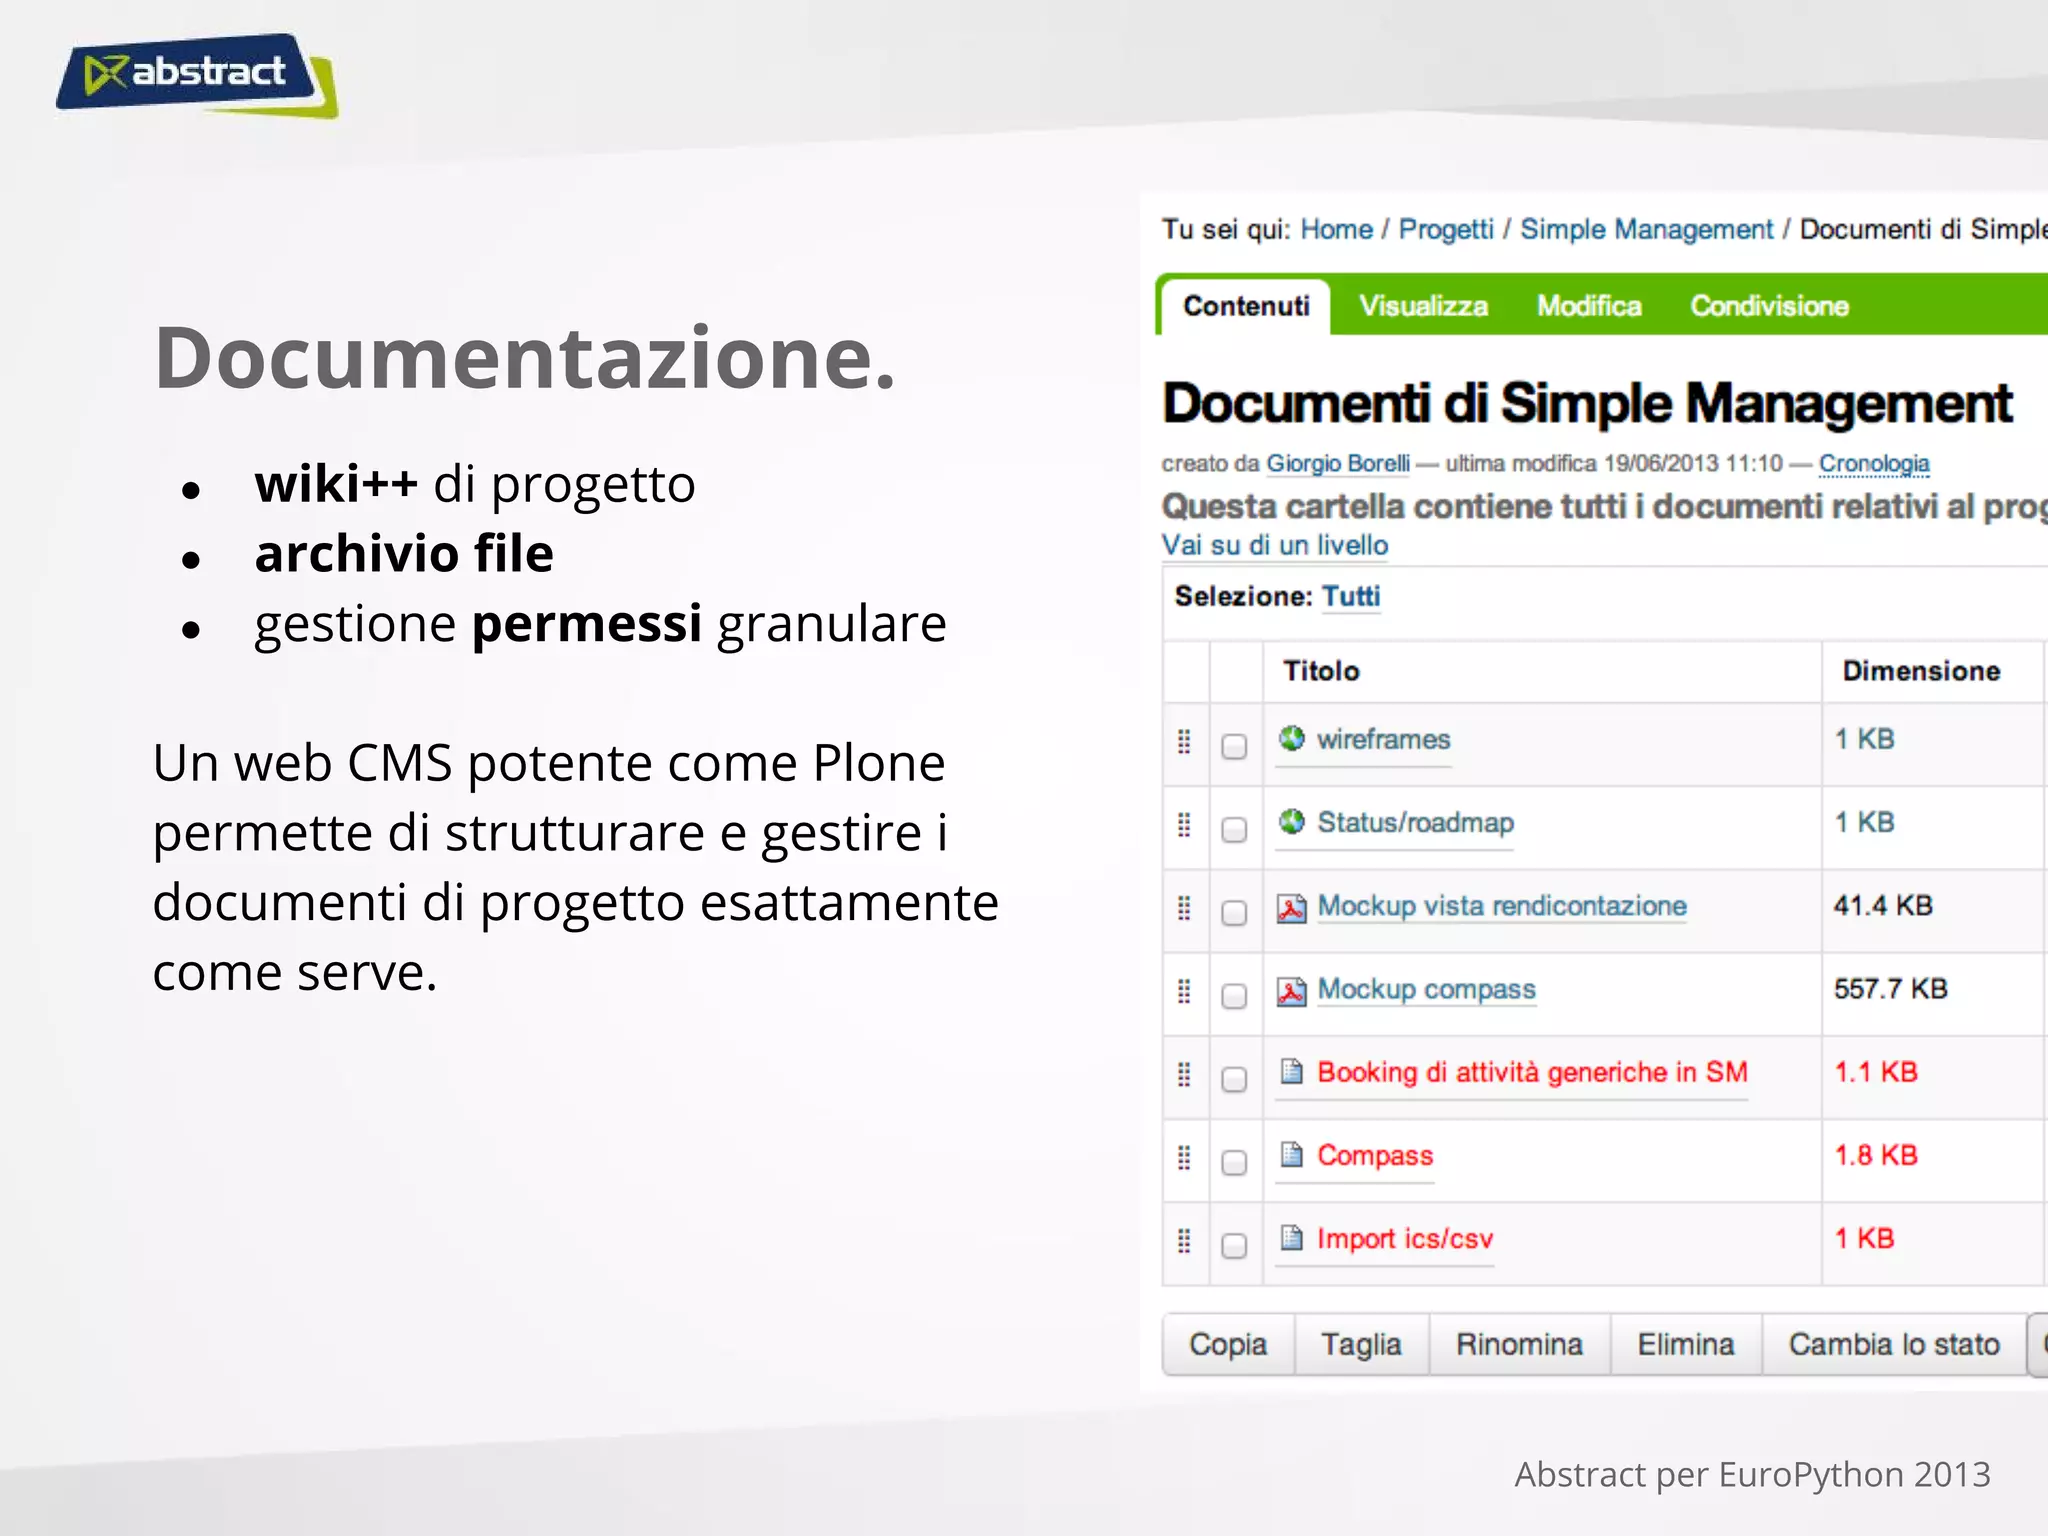Open the Cronologia link
Viewport: 2048px width, 1536px height.
tap(1874, 464)
